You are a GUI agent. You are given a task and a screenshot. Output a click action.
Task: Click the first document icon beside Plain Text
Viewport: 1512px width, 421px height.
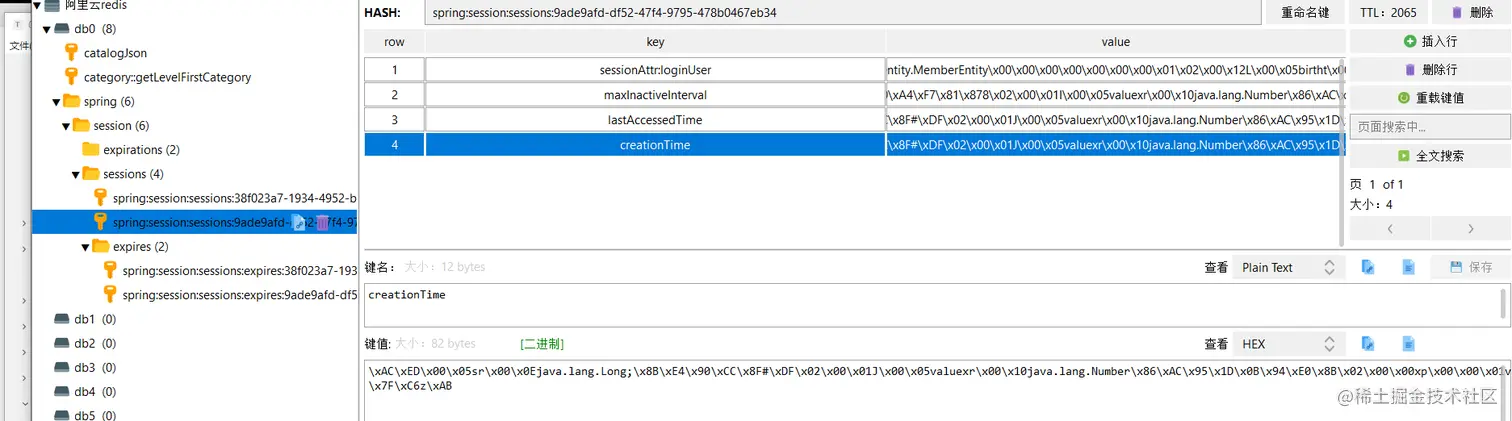click(1368, 267)
